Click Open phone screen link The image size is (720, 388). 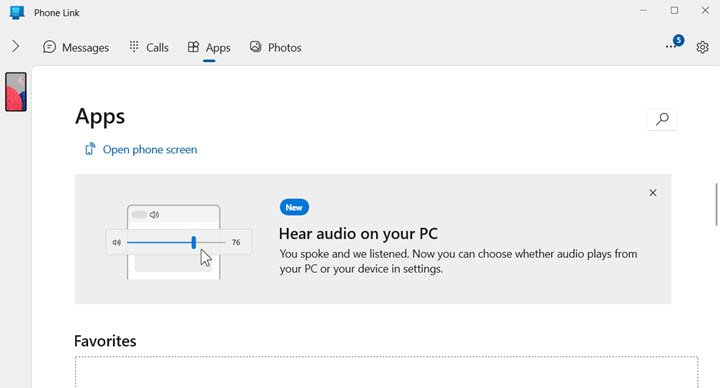click(141, 149)
